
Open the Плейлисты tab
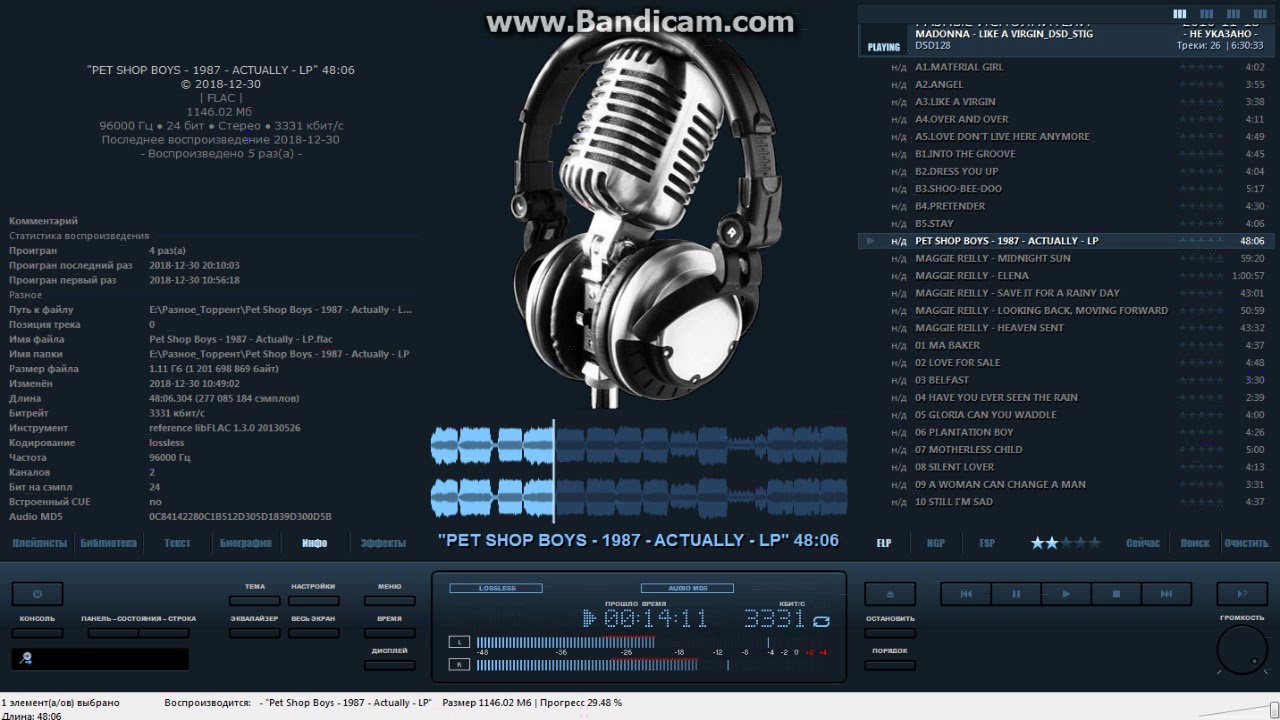point(40,543)
